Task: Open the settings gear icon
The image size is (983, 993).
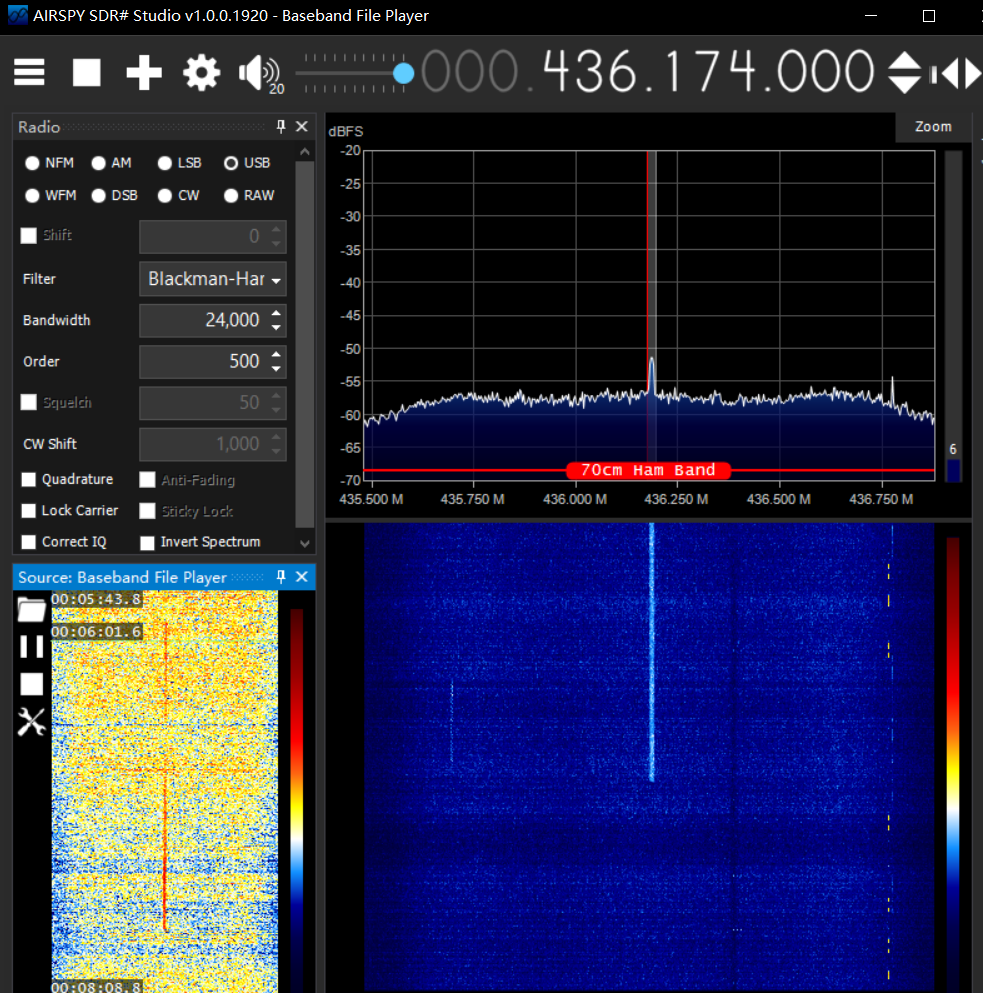Action: point(201,72)
